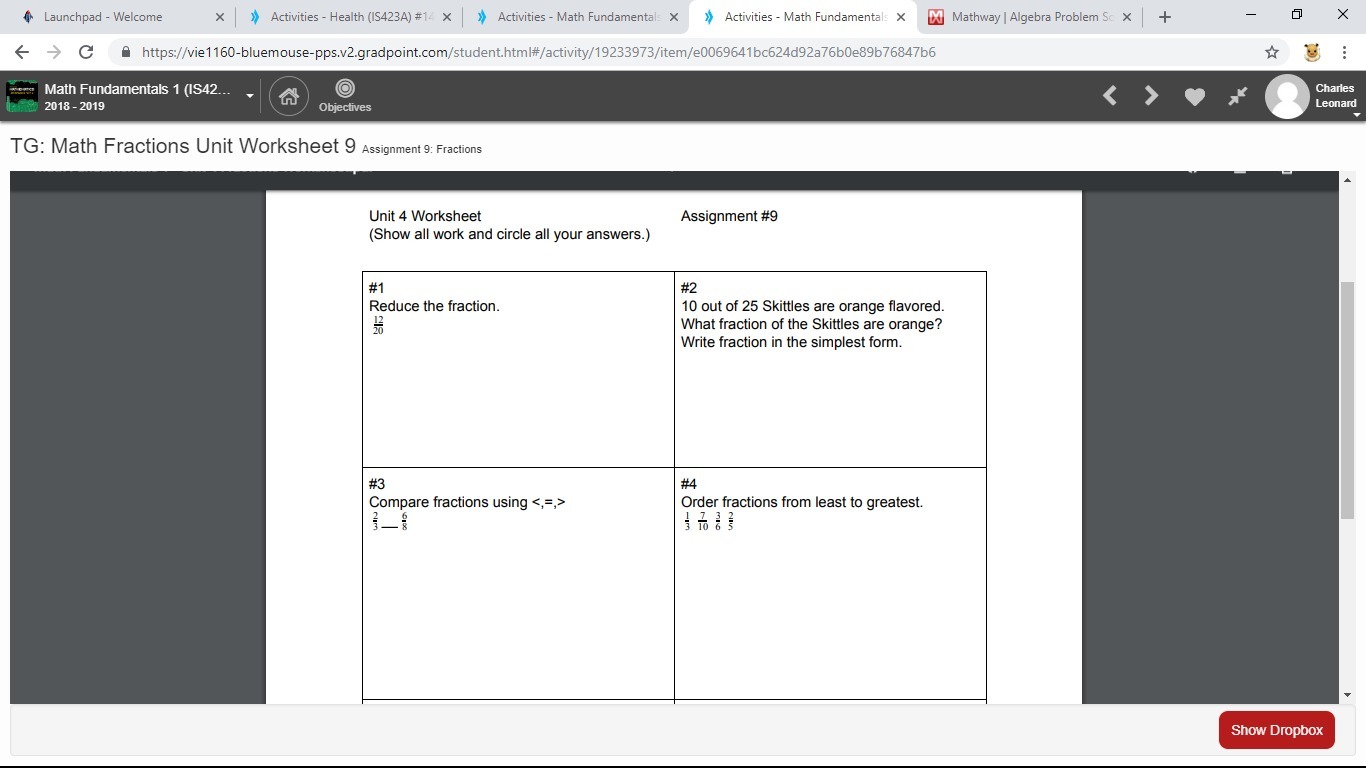Click '(Show all work and circle all your answers.)'
1366x768 pixels.
[509, 234]
